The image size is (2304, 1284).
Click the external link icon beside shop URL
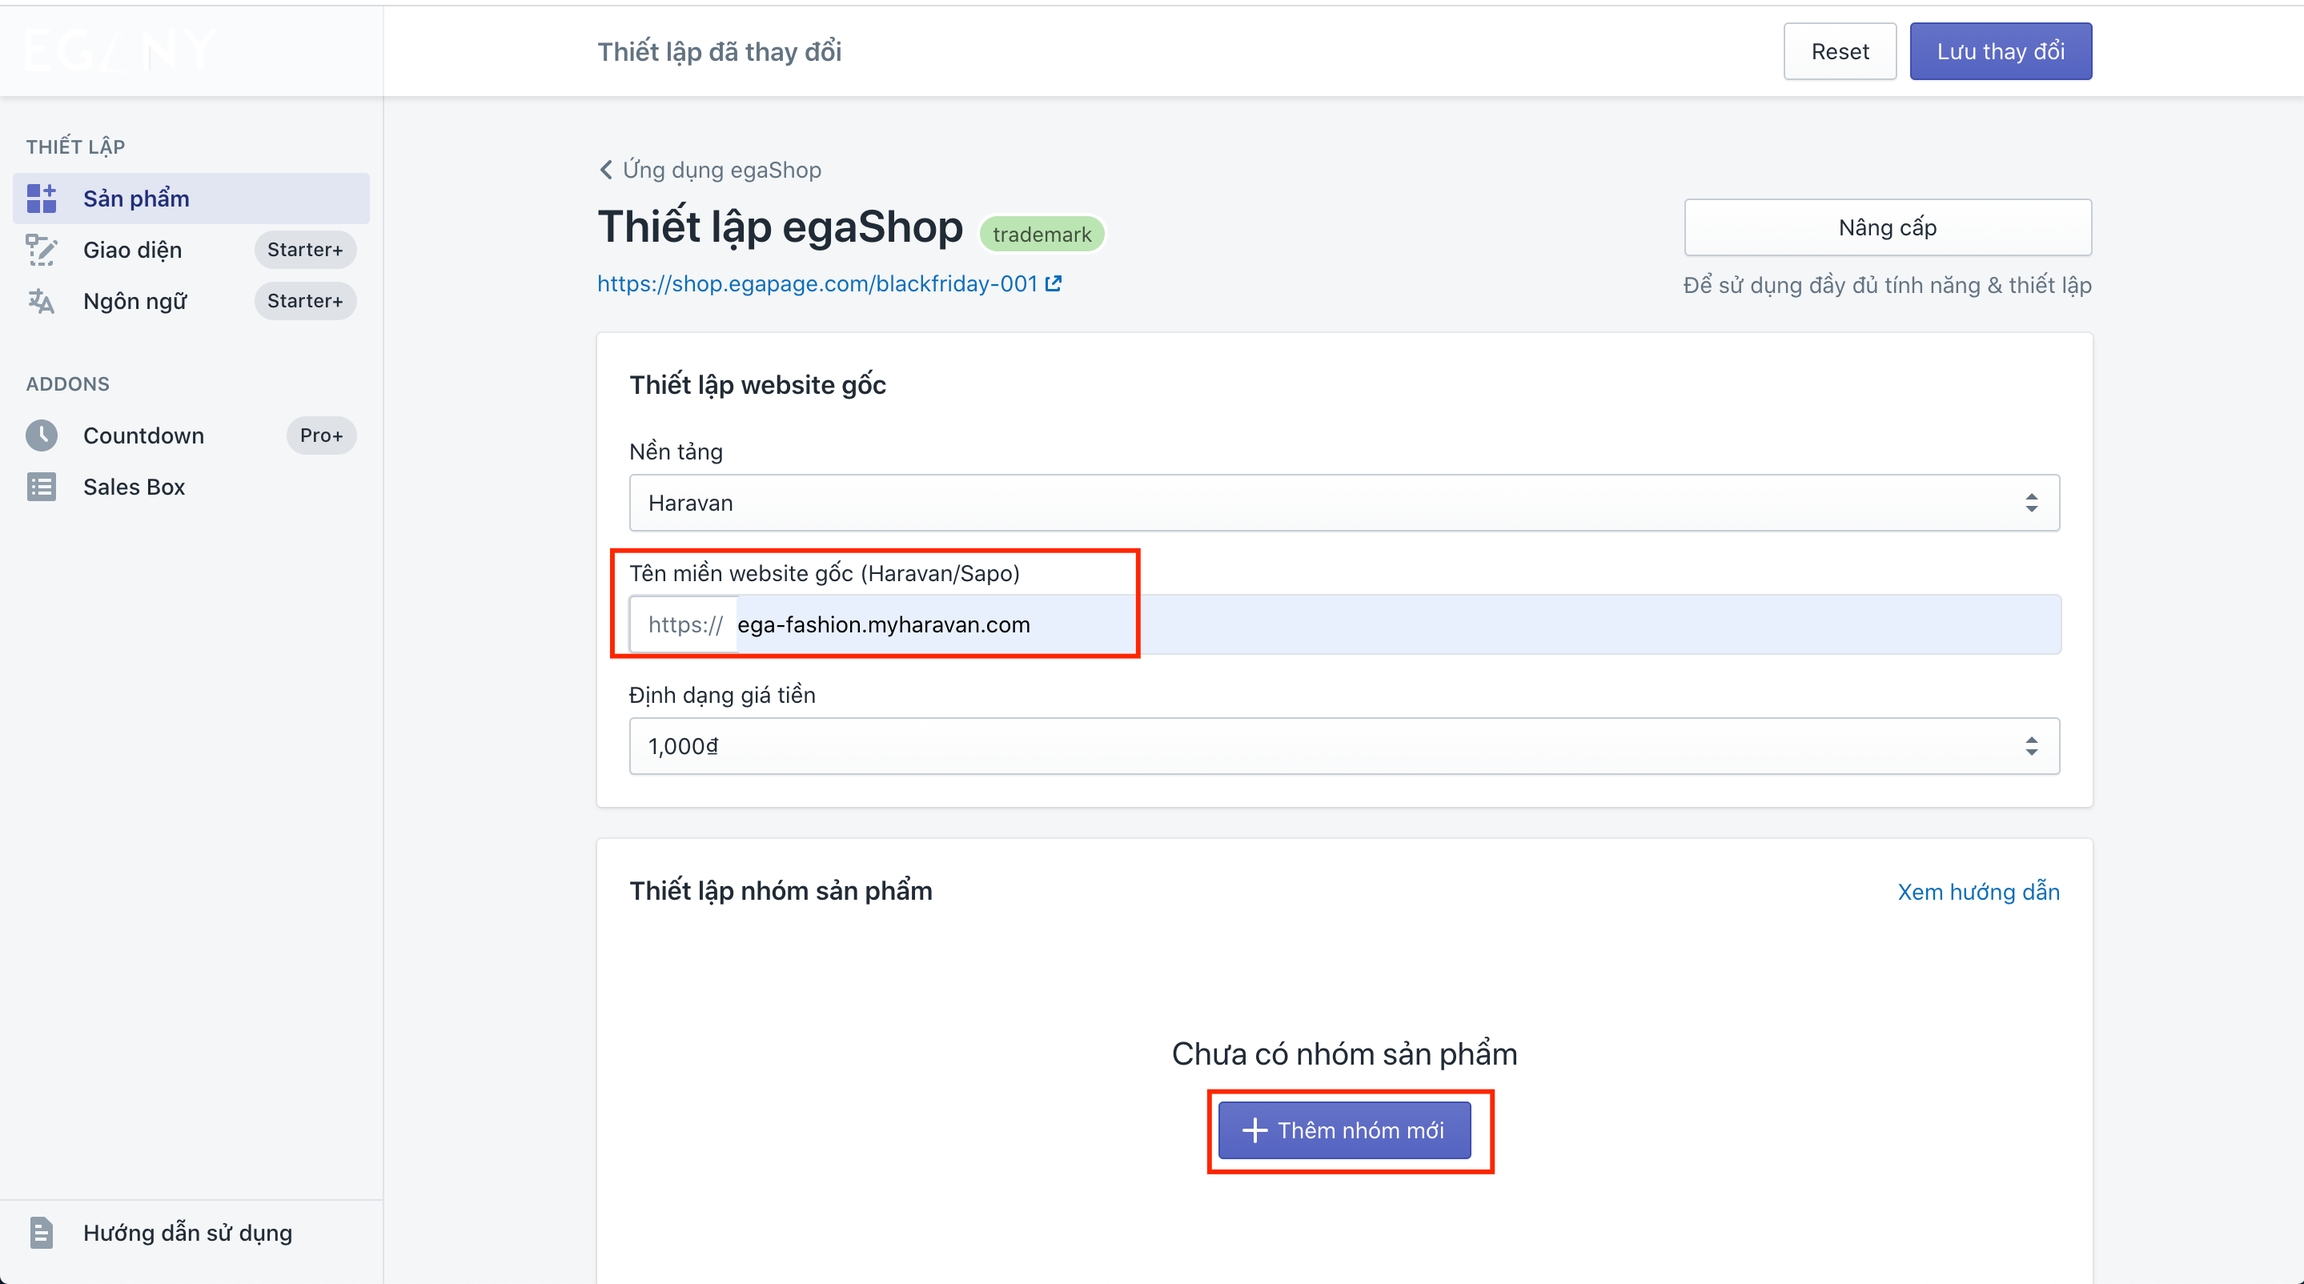1054,284
